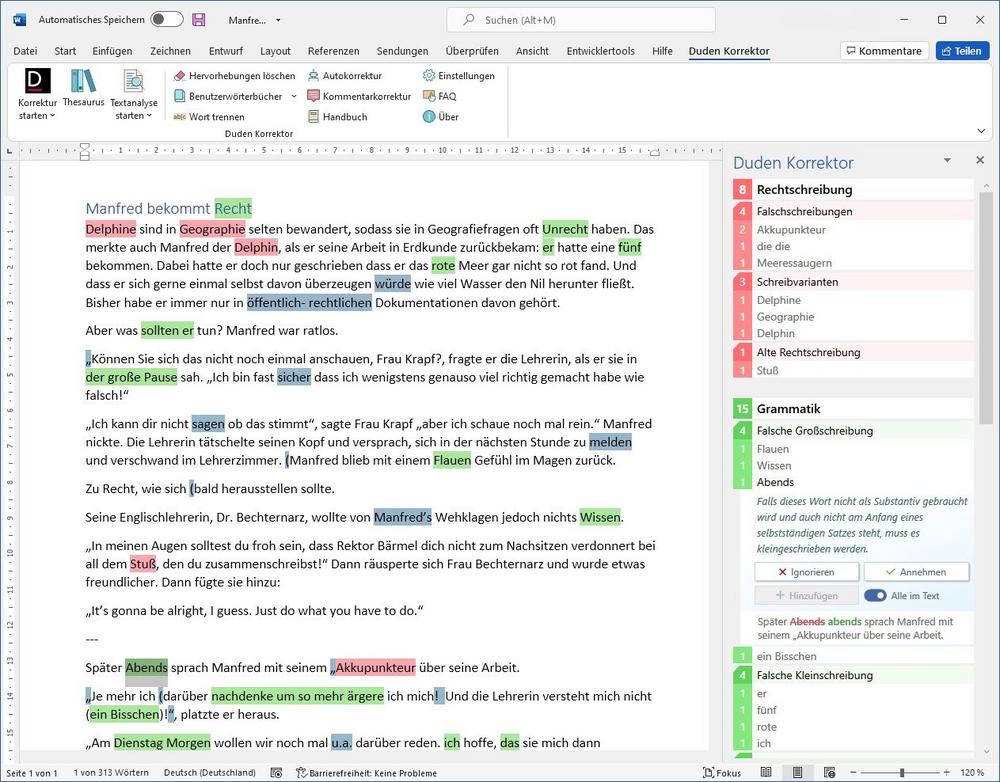Toggle the Alle im Text switch
The width and height of the screenshot is (1000, 782).
pyautogui.click(x=875, y=596)
